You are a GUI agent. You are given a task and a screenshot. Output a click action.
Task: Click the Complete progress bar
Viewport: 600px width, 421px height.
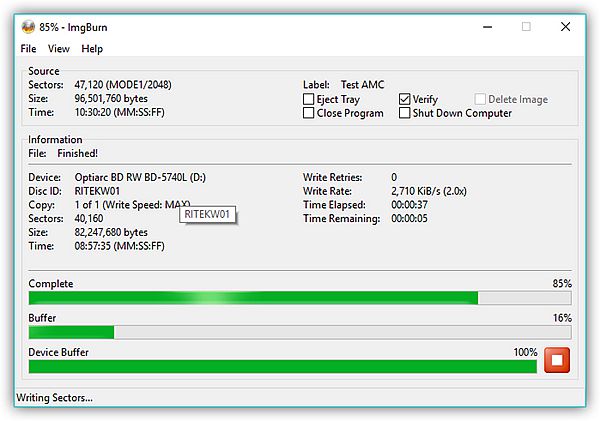(x=299, y=298)
